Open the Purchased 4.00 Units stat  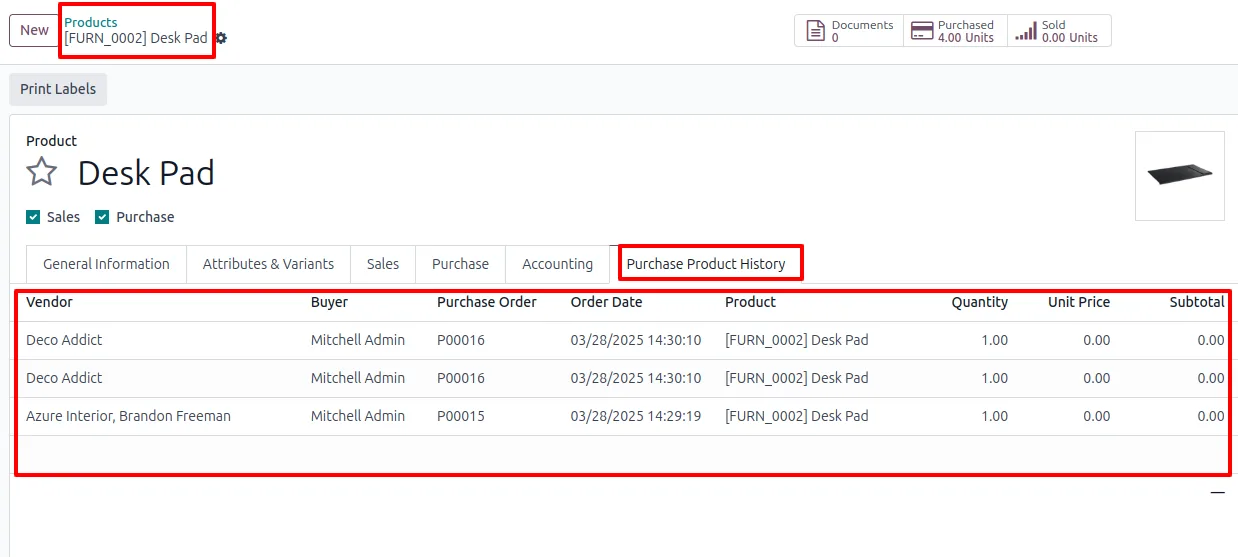(955, 31)
